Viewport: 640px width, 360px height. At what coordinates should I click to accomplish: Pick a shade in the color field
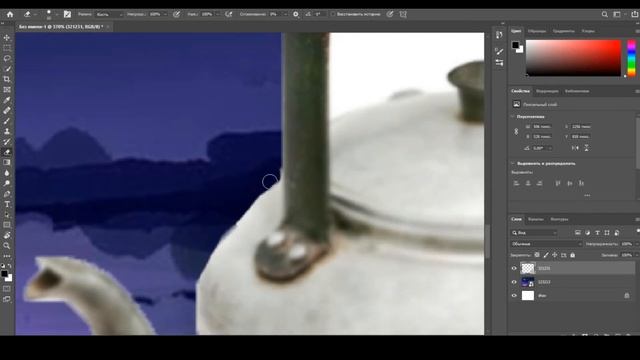tap(573, 58)
